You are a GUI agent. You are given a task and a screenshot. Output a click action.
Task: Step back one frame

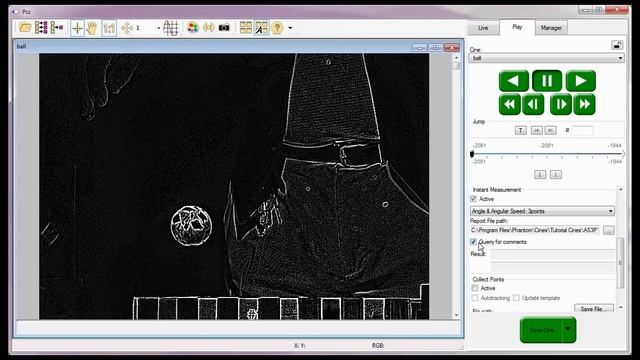pos(533,104)
